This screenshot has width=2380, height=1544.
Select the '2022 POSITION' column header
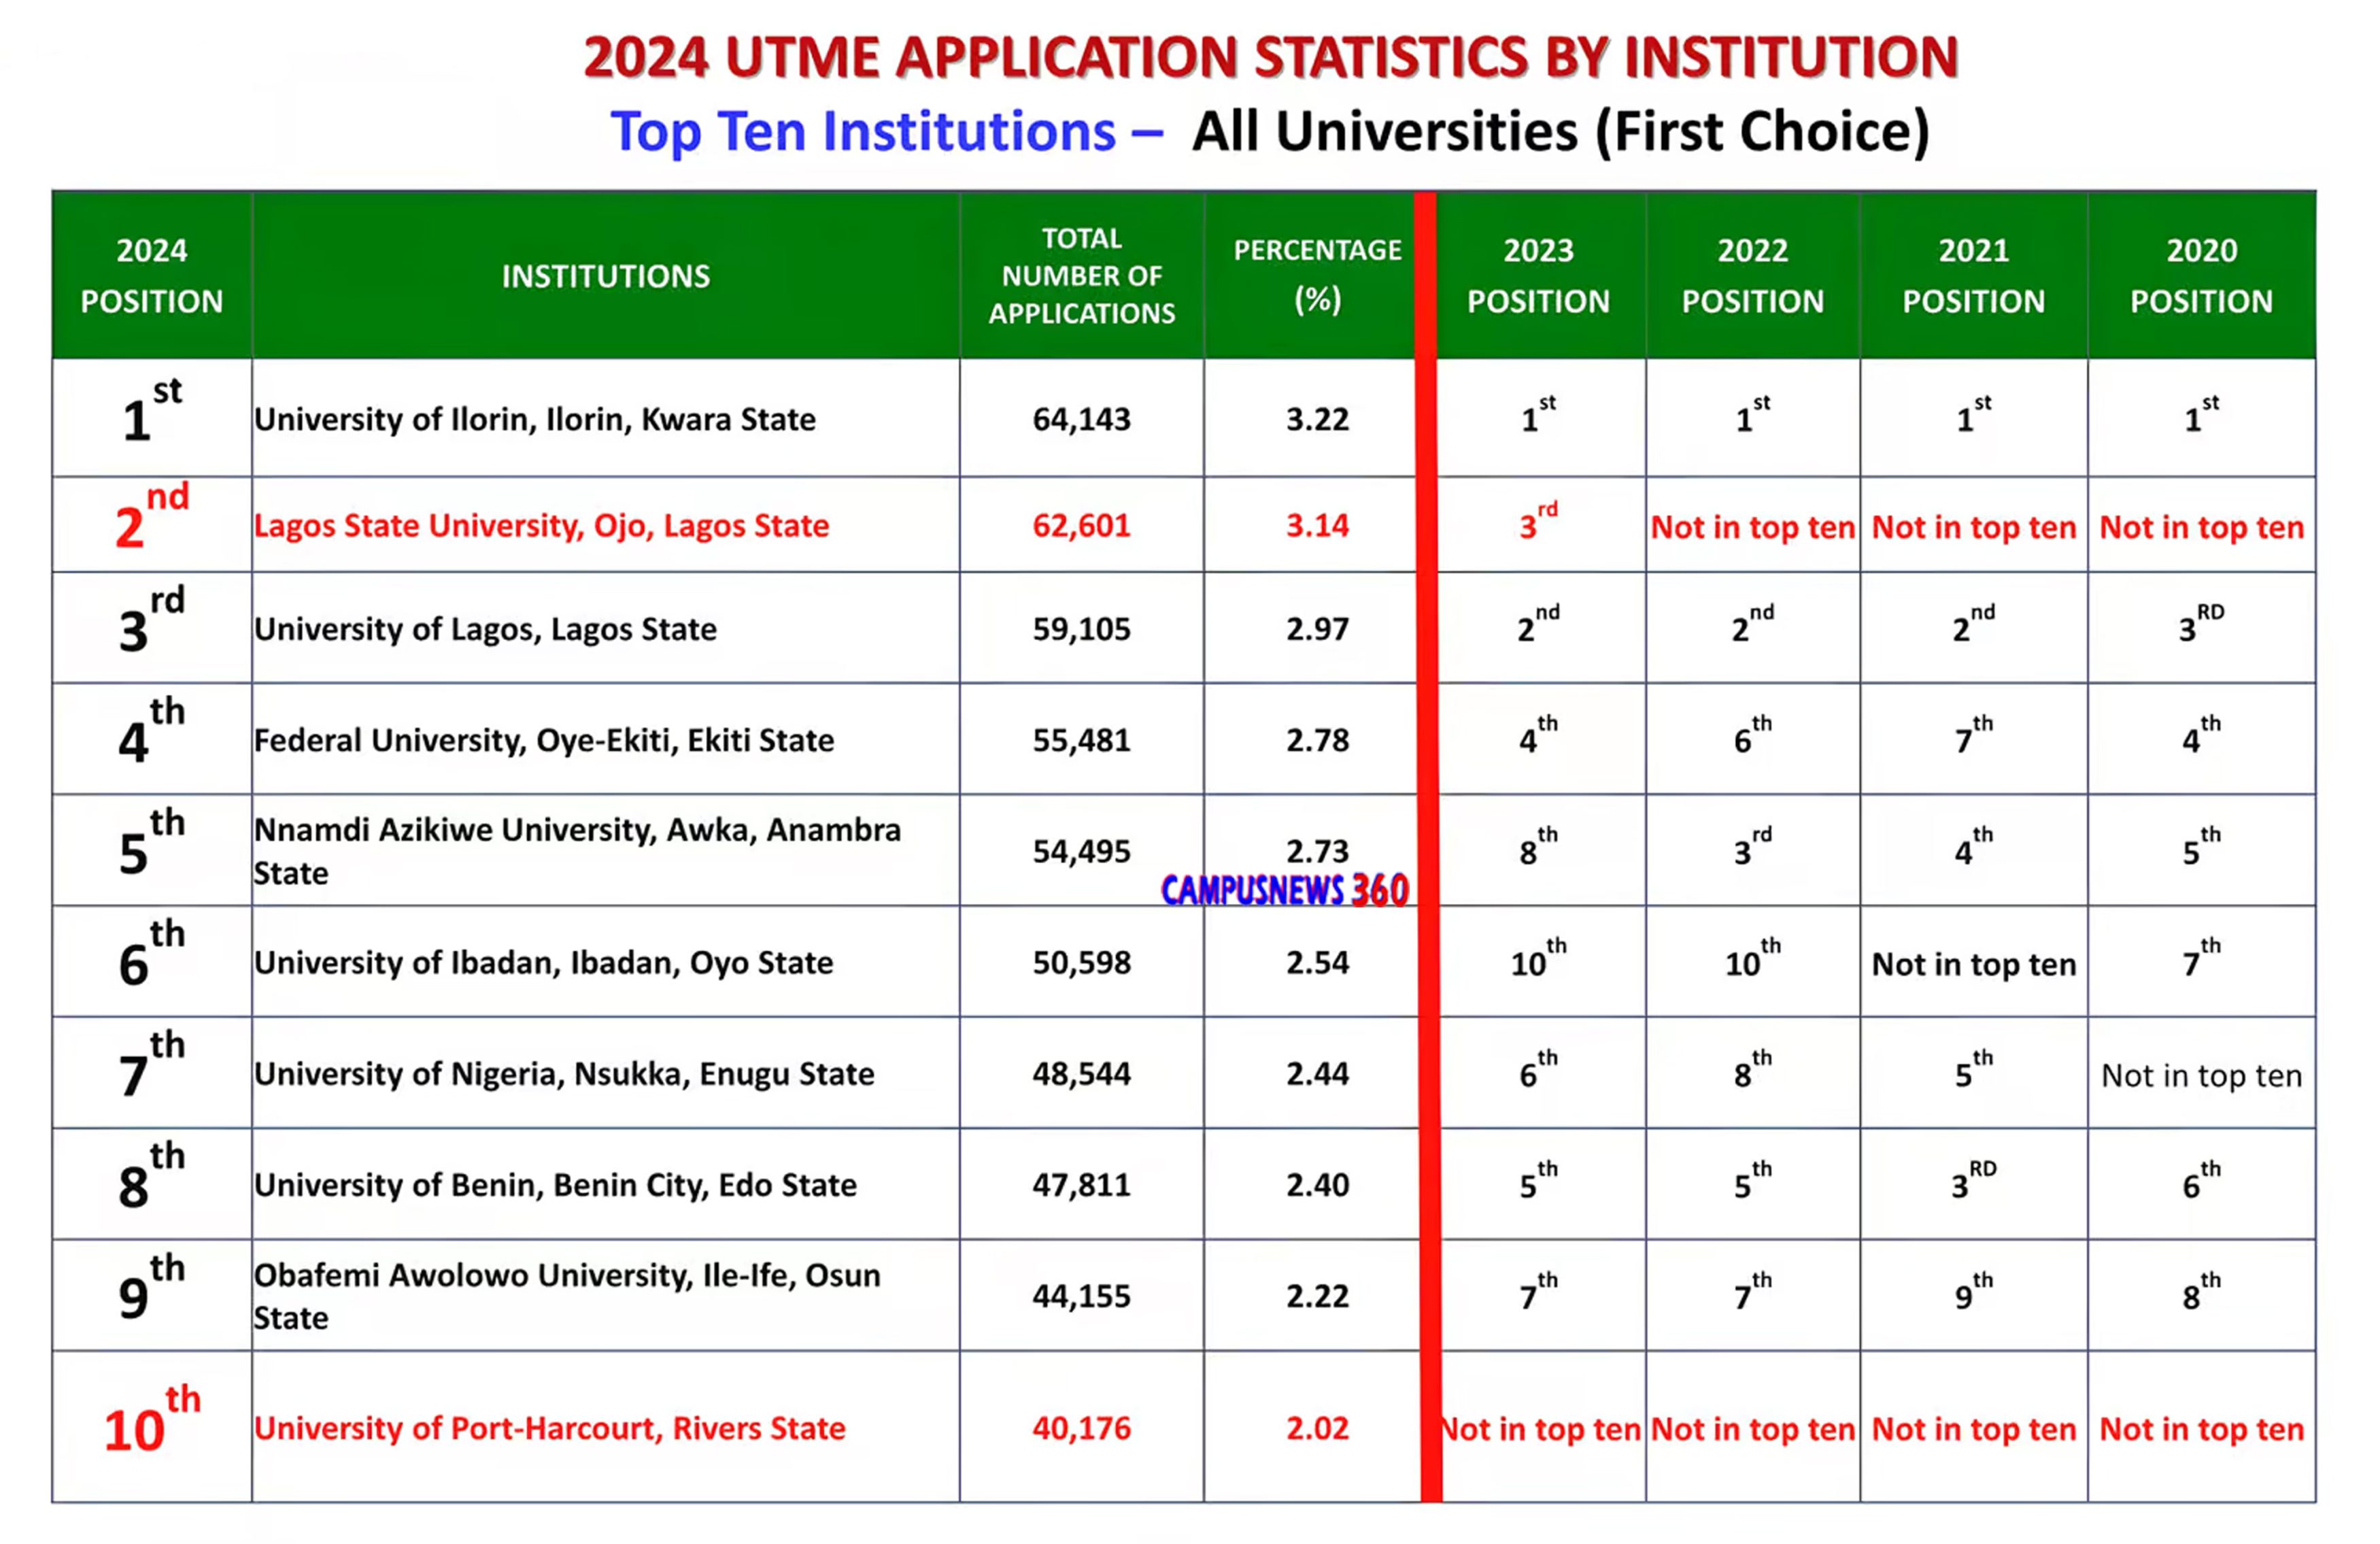[x=1753, y=275]
